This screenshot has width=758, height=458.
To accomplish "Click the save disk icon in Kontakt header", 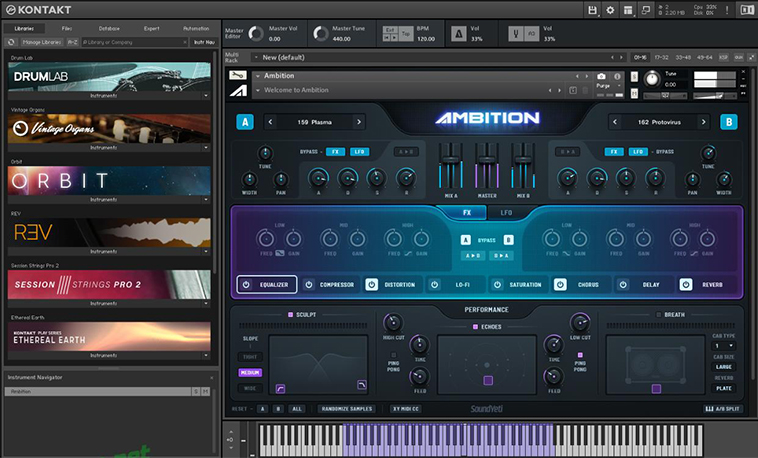I will click(x=592, y=10).
